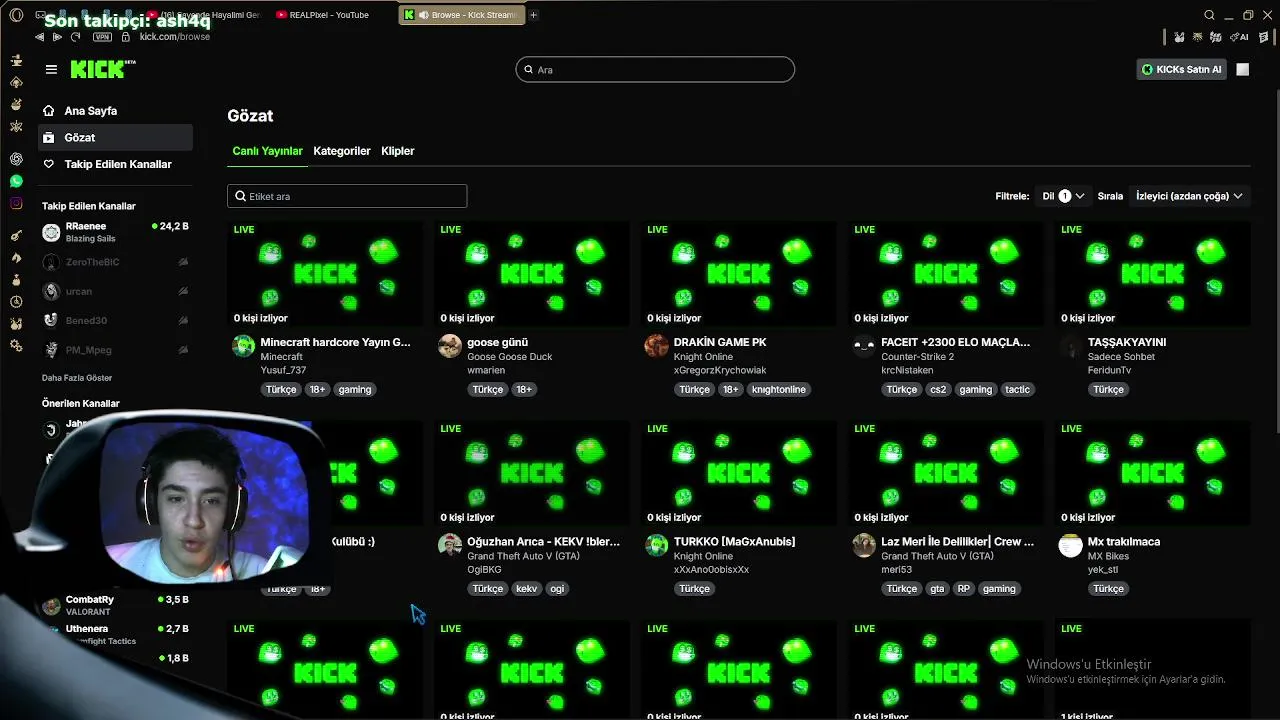The width and height of the screenshot is (1280, 720).
Task: Click knightonline tag on DRAKİN GAME PK
Action: [x=779, y=389]
